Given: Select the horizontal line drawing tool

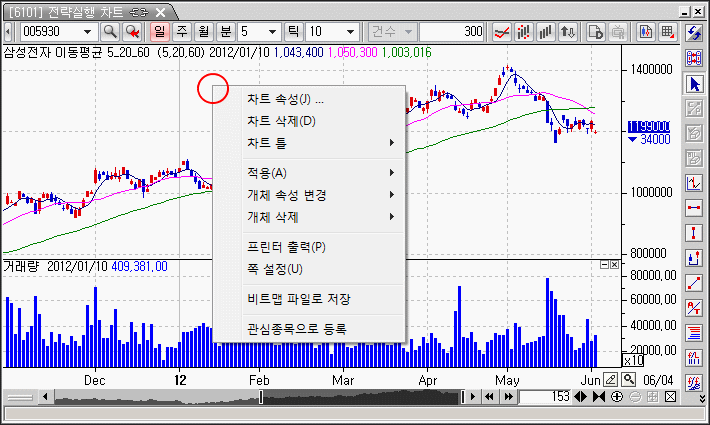Looking at the screenshot, I should (x=694, y=208).
